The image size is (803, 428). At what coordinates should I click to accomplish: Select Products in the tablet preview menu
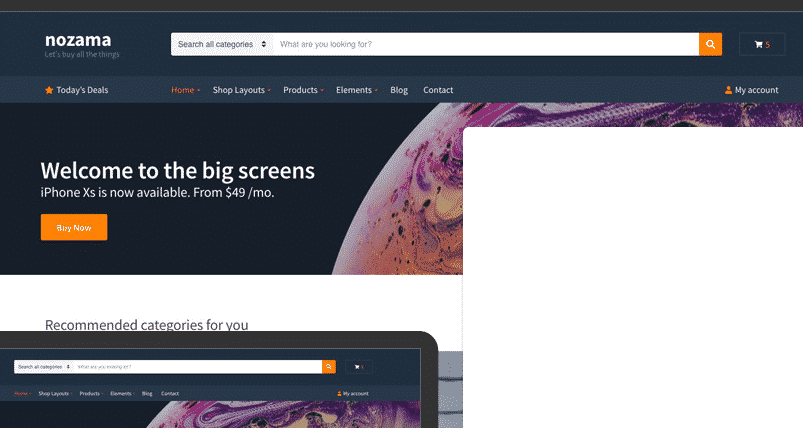[91, 394]
